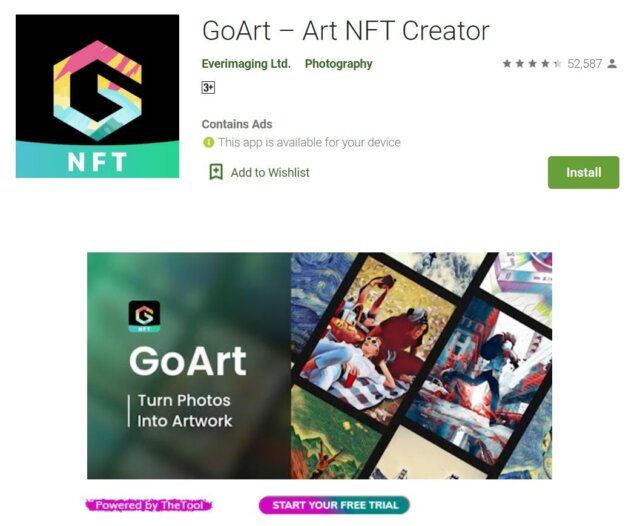Screen dimensions: 640x526
Task: Click the GoArt – Art NFT Creator title
Action: pyautogui.click(x=346, y=31)
